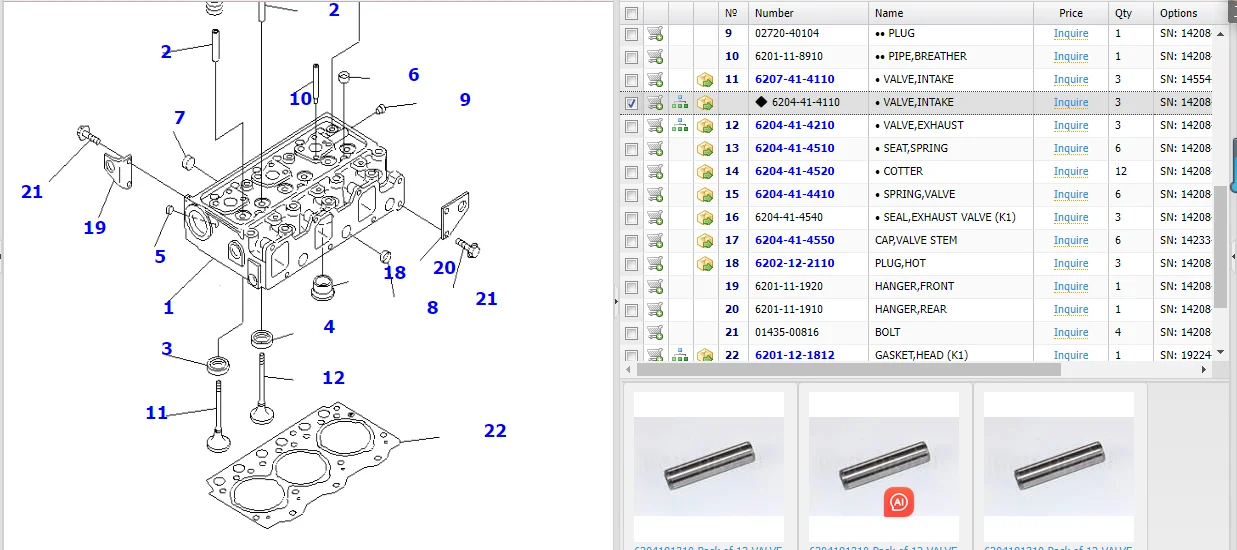Image resolution: width=1237 pixels, height=550 pixels.
Task: Click box icon for PLUG,HOT row
Action: point(705,264)
